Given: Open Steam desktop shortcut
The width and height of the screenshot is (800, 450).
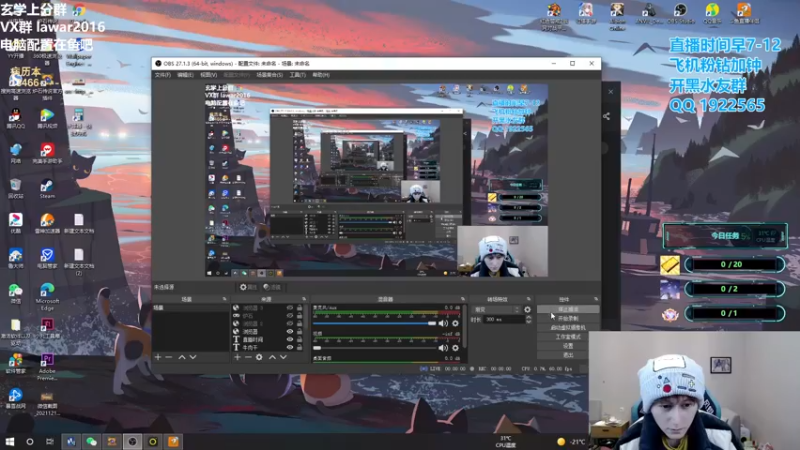Looking at the screenshot, I should (47, 188).
